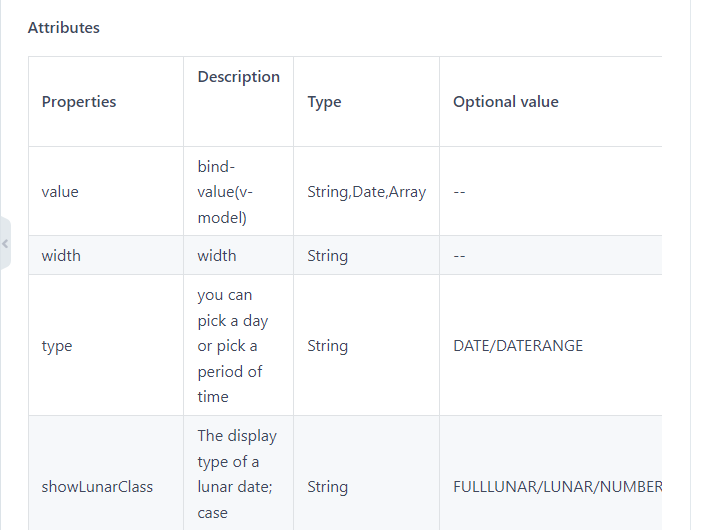Click the 'width' description cell
Screen dimensions: 711x530
[217, 256]
